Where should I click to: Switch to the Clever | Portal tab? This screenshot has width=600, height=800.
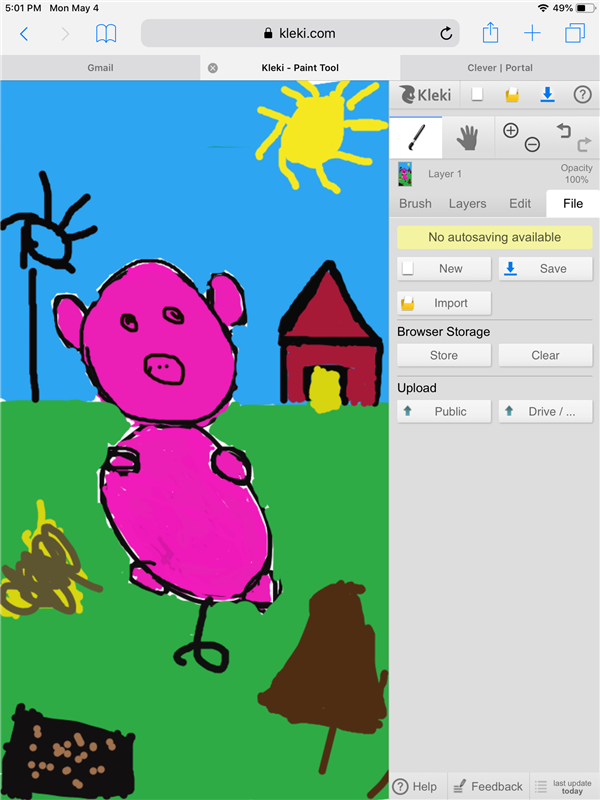(500, 68)
